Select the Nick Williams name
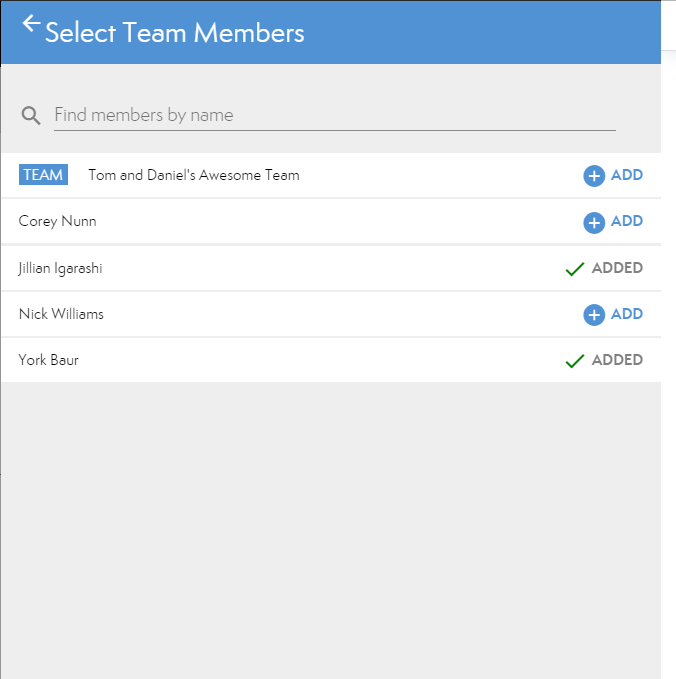Viewport: 676px width, 679px height. [x=61, y=314]
